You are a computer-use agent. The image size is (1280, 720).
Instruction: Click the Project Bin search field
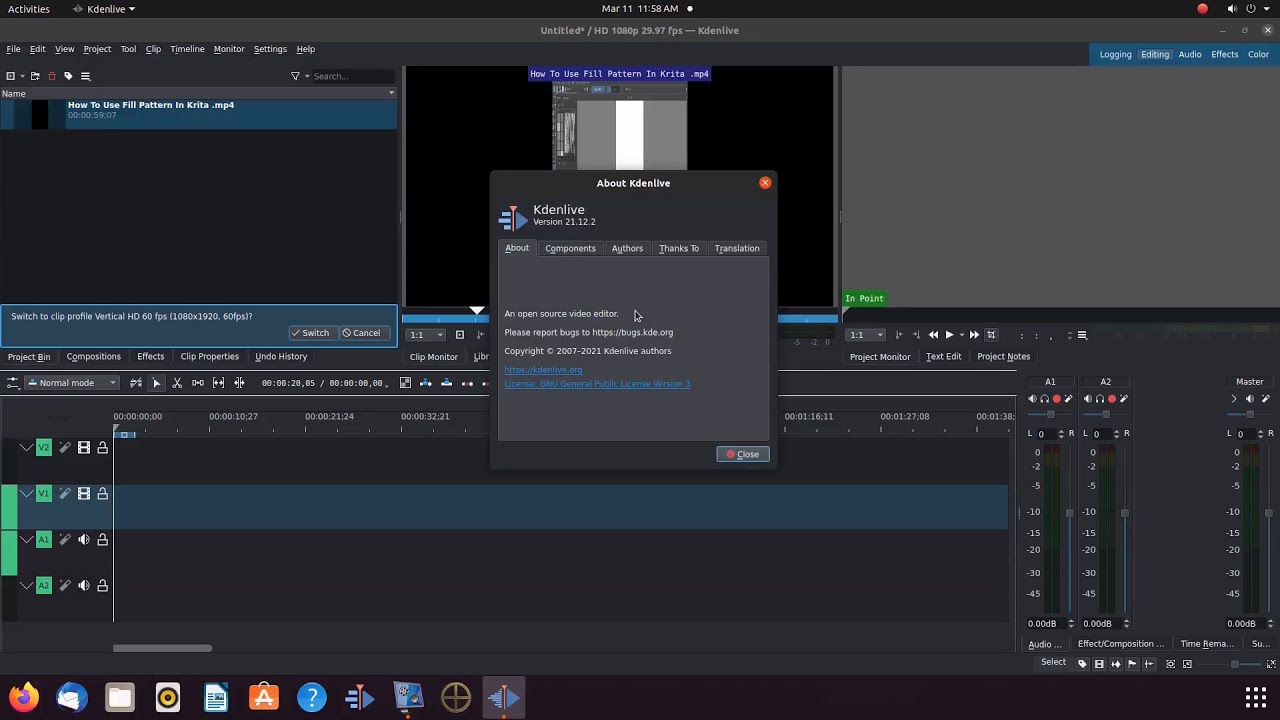(352, 76)
